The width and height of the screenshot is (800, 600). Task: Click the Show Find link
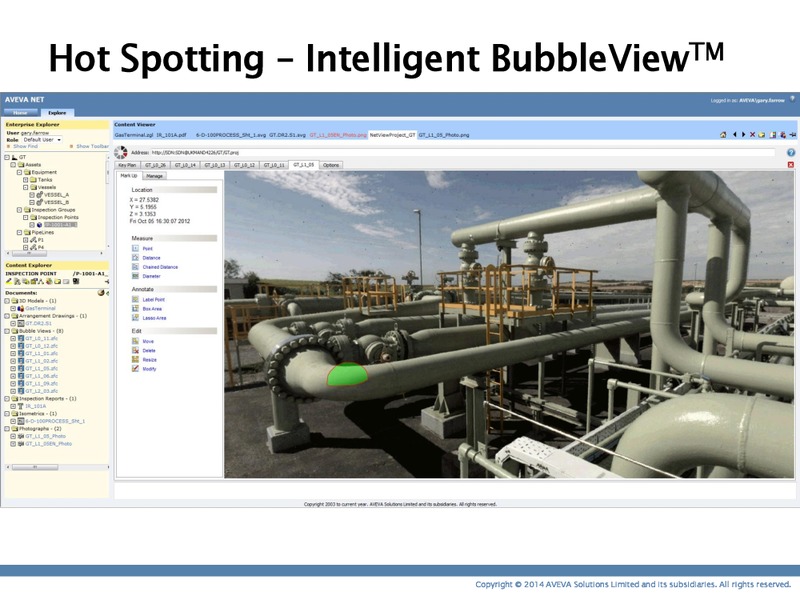[x=26, y=146]
